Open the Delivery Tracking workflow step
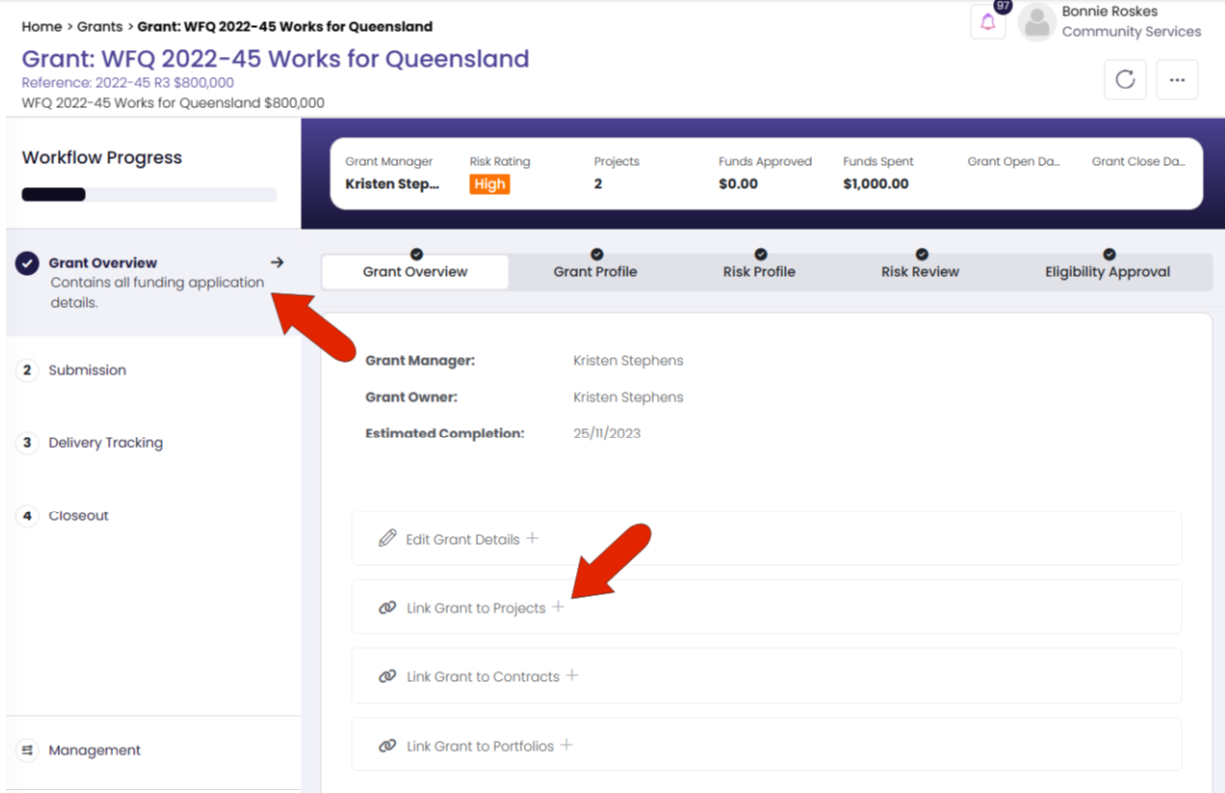1225x793 pixels. coord(105,443)
